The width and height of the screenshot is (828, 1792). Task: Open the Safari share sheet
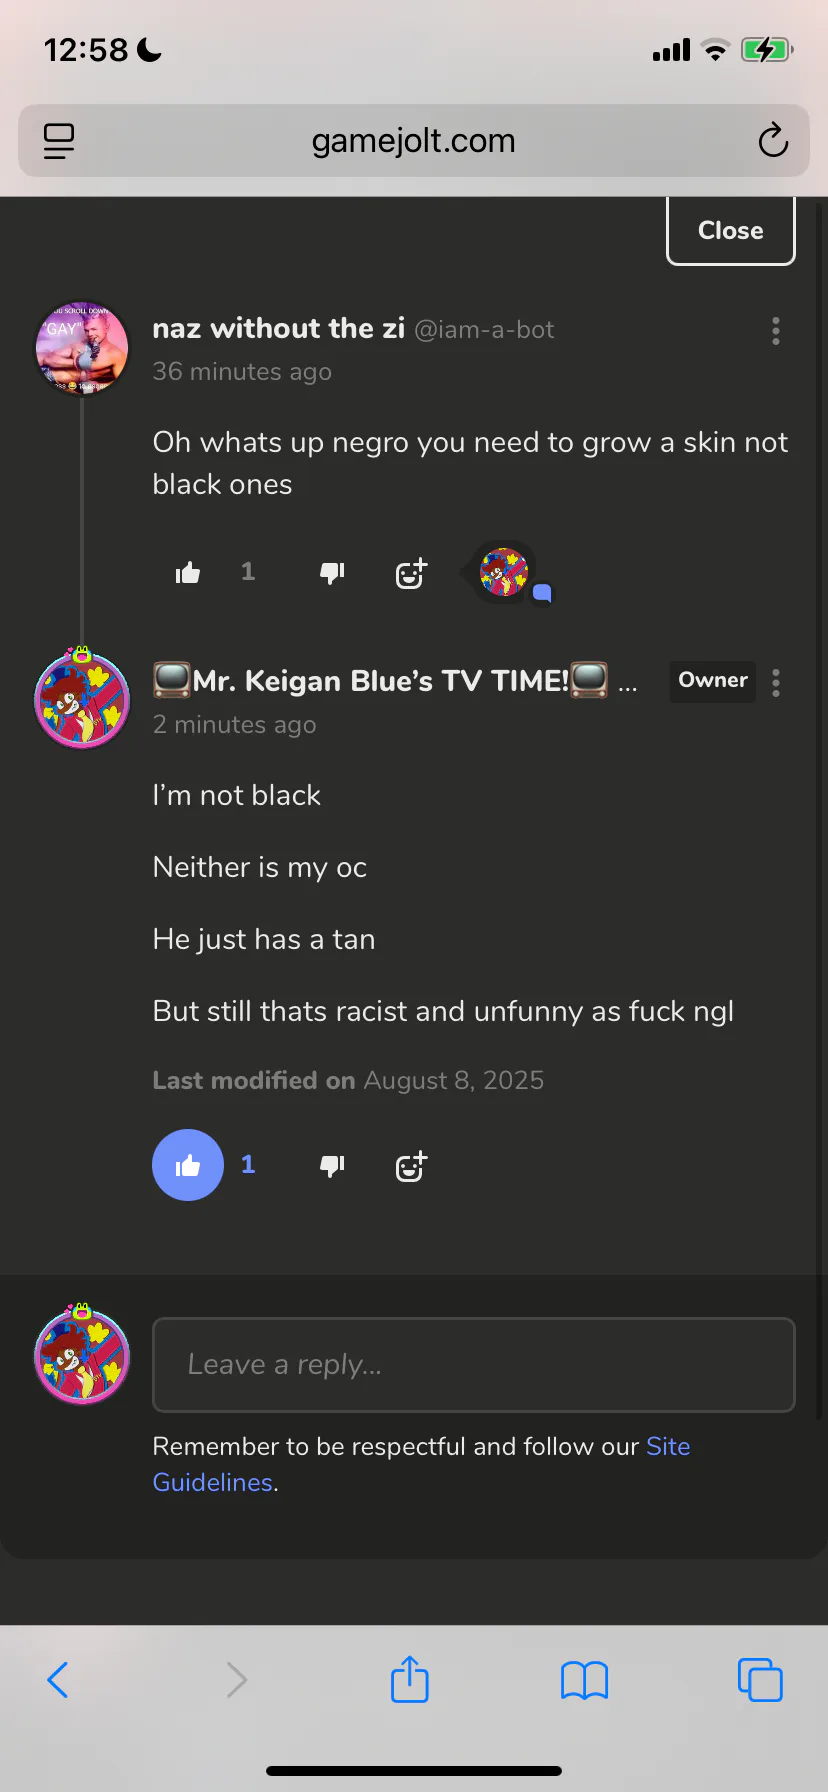[x=410, y=1679]
